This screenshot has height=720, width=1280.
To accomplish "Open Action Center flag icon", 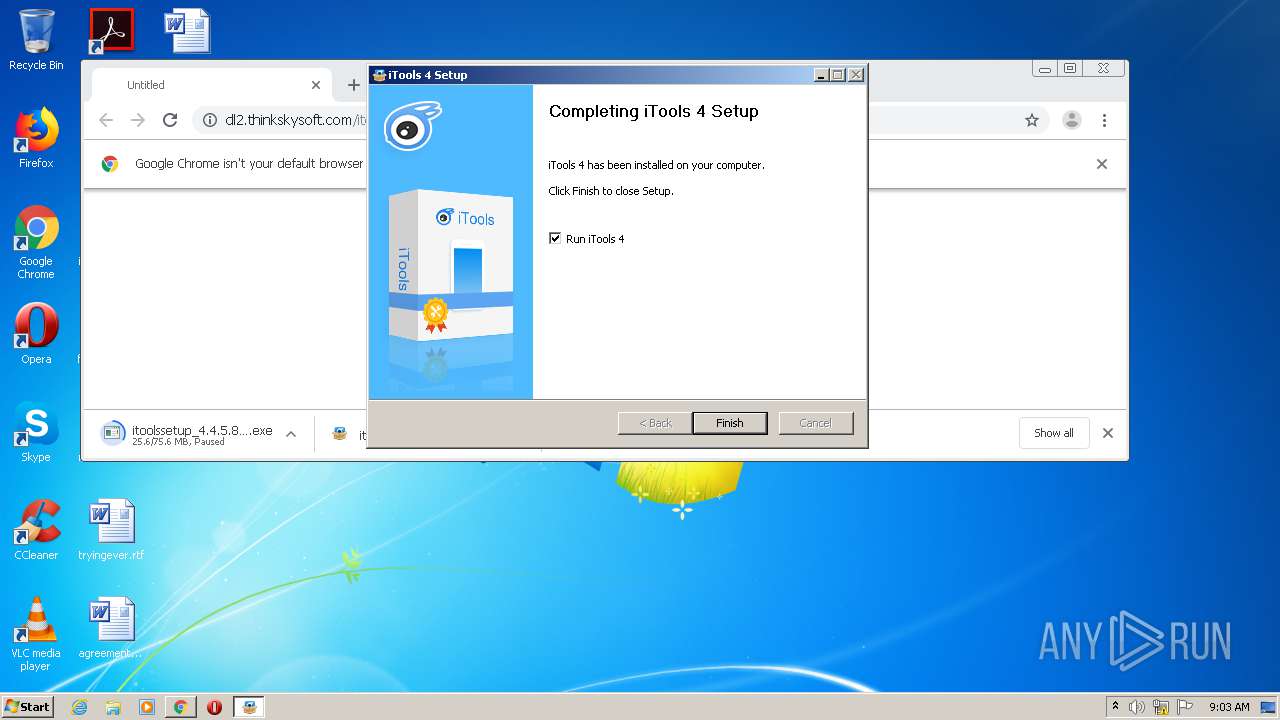I will tap(1185, 707).
